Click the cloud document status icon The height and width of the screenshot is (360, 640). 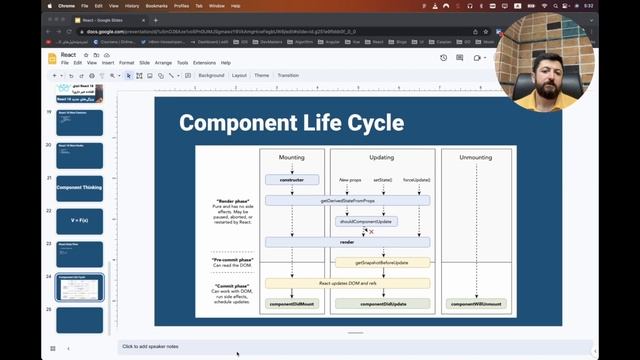107,55
